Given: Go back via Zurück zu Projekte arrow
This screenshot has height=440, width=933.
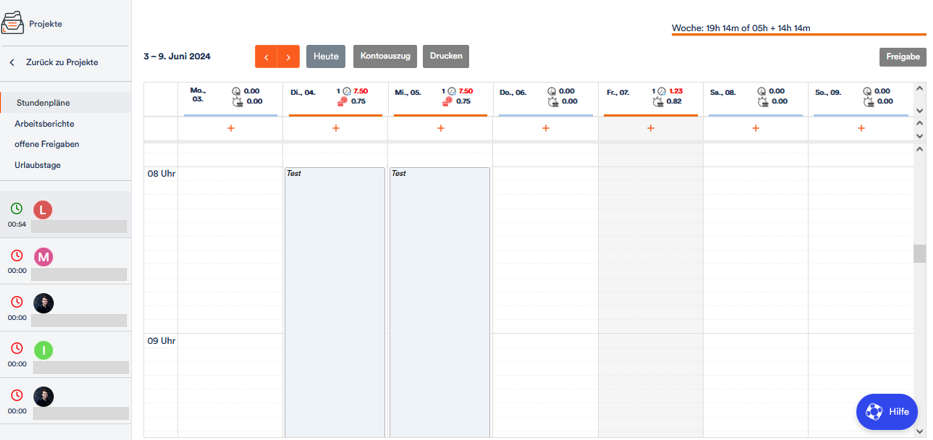Looking at the screenshot, I should [x=12, y=62].
